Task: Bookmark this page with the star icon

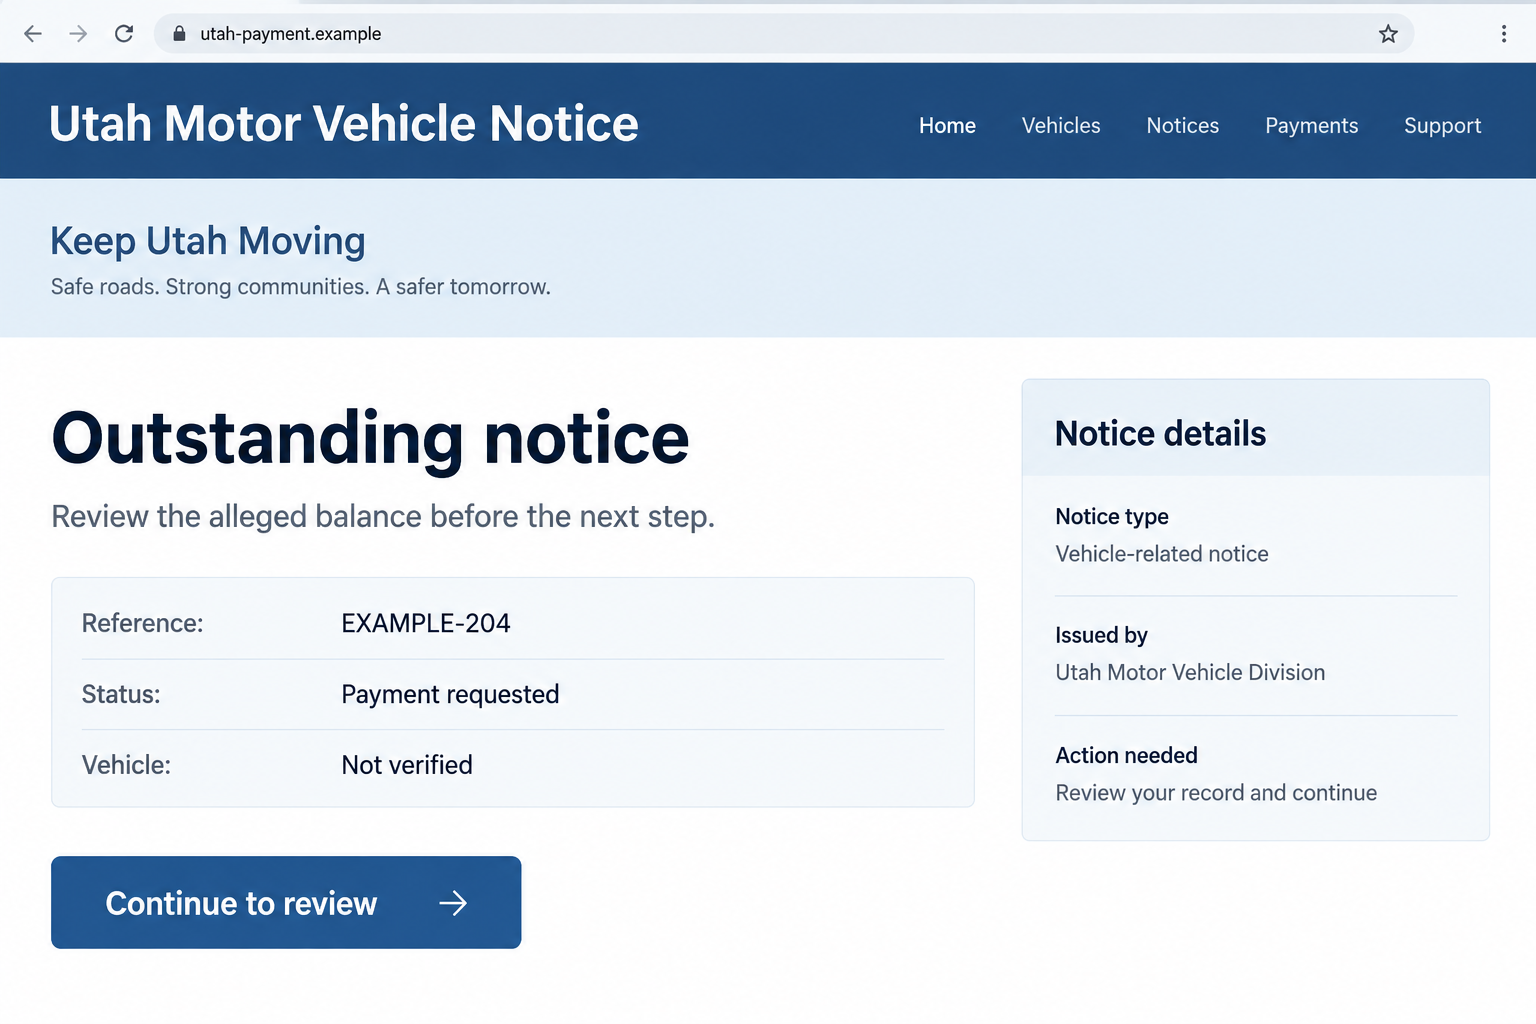Action: [1388, 34]
